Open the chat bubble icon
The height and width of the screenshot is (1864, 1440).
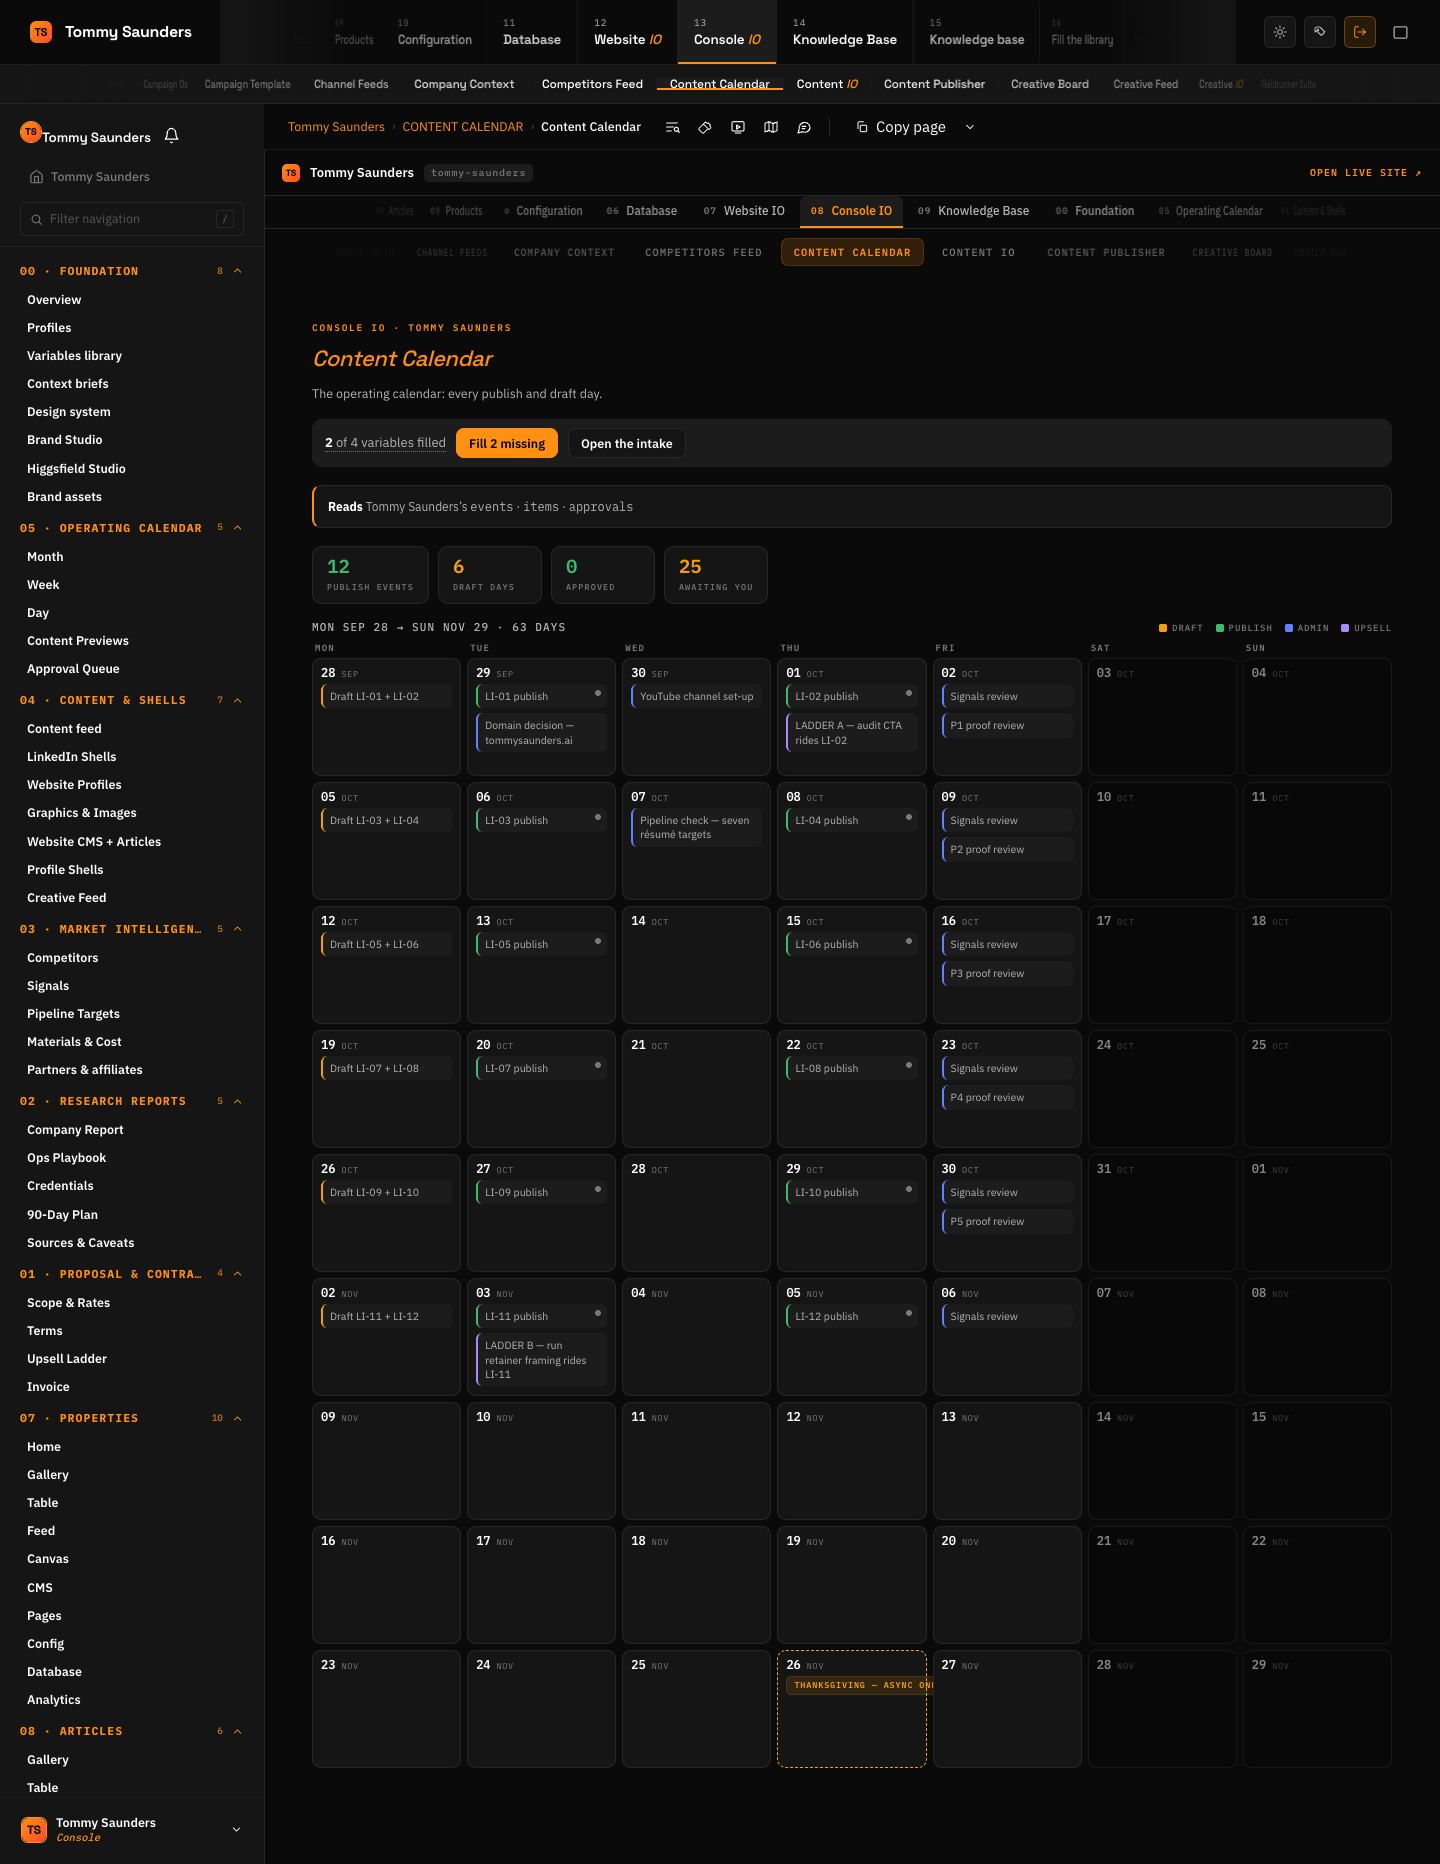pyautogui.click(x=804, y=127)
